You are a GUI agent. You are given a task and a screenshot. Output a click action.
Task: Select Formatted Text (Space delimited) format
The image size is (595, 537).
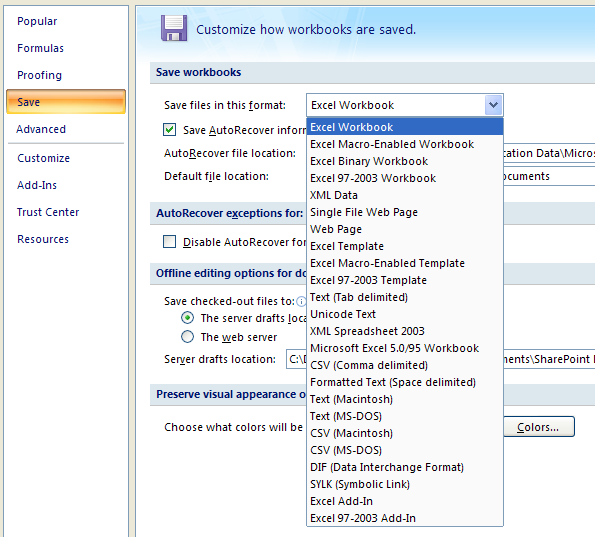pyautogui.click(x=405, y=382)
